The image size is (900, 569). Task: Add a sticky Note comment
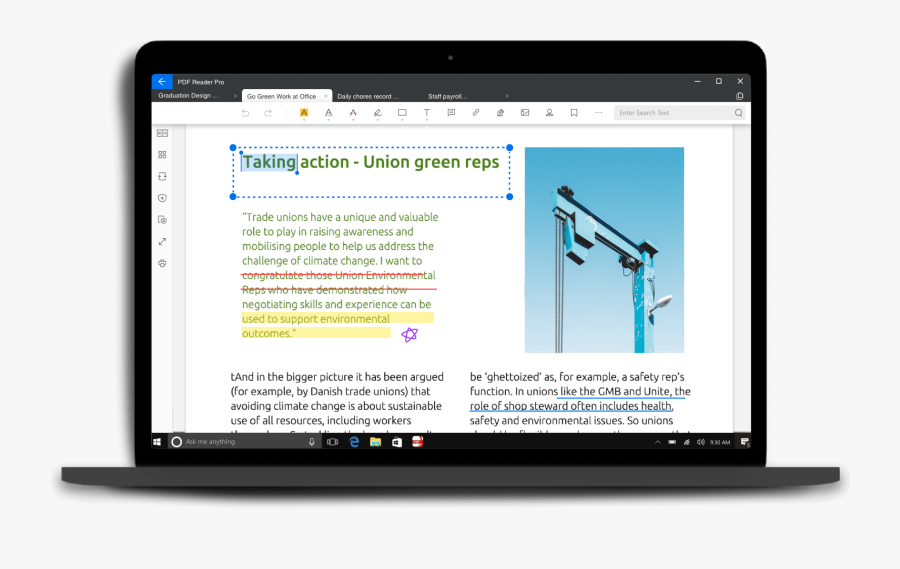pyautogui.click(x=451, y=113)
